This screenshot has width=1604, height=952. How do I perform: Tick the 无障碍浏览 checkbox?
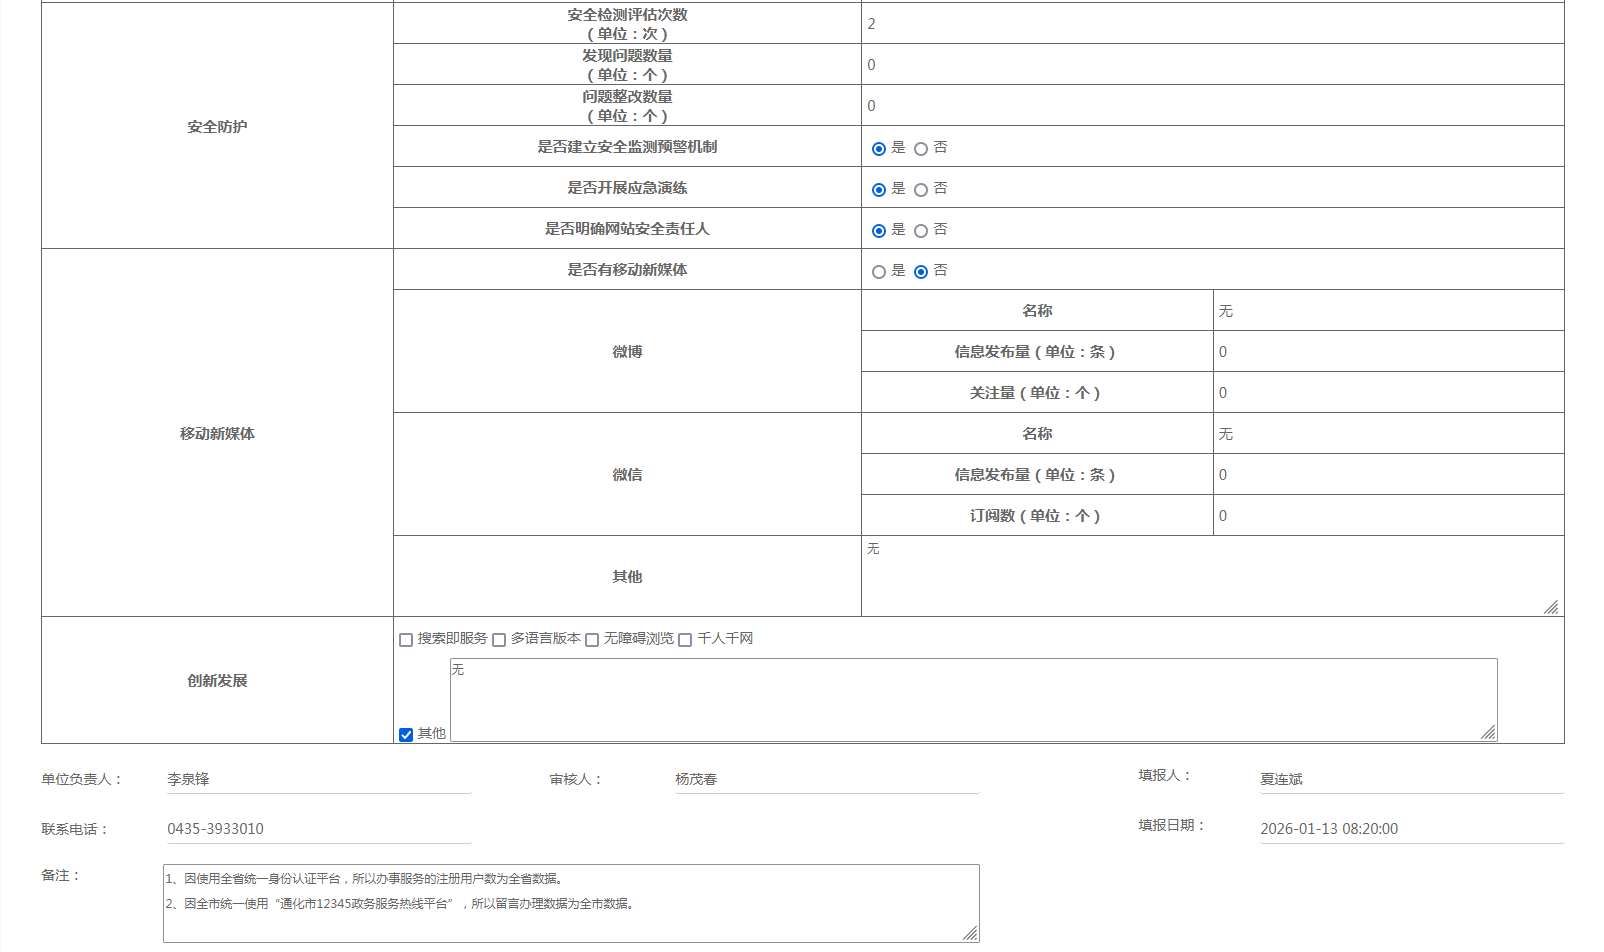592,640
